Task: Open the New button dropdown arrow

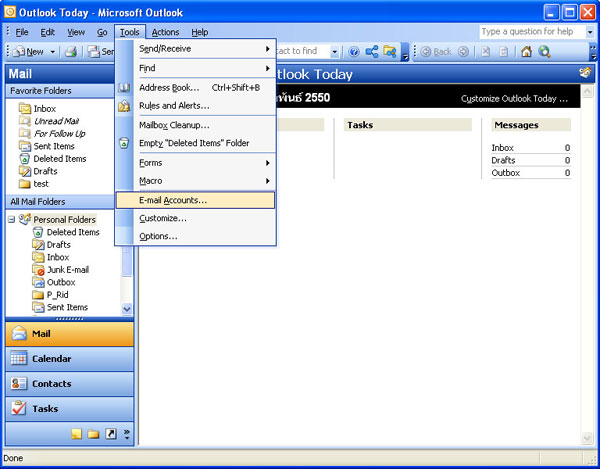Action: tap(53, 52)
